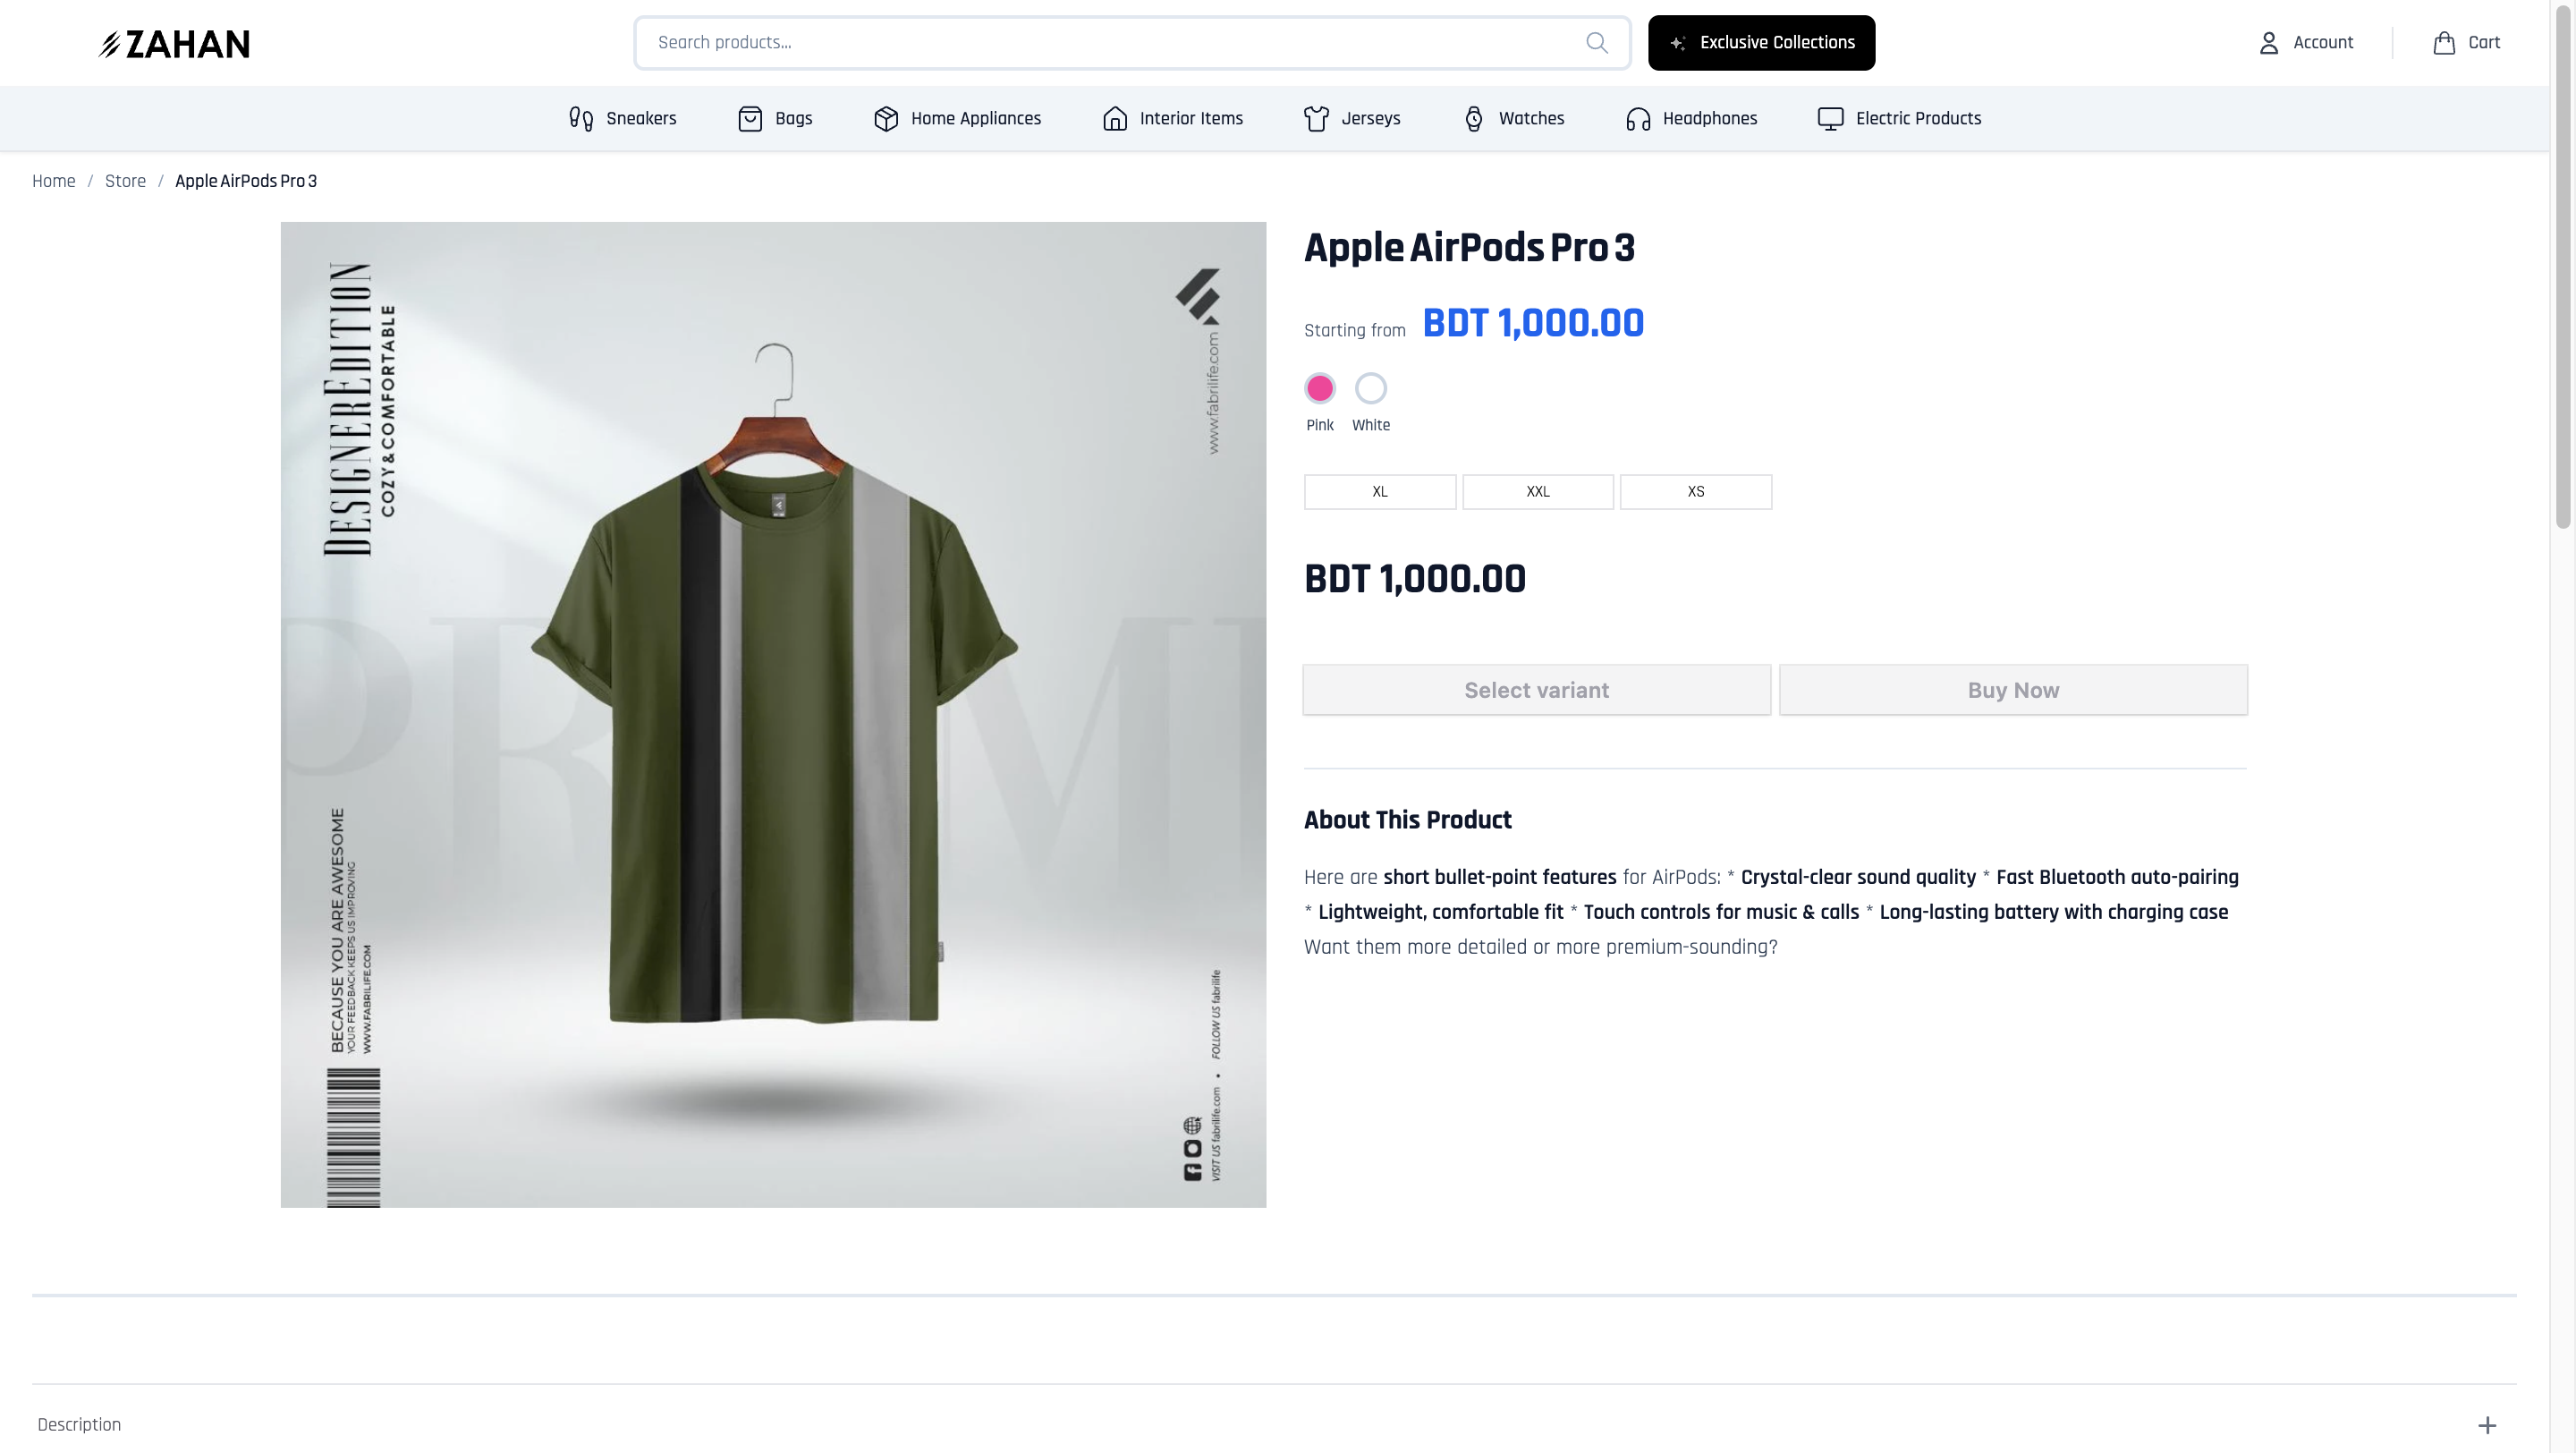Pick the White color swatch
The width and height of the screenshot is (2576, 1453).
[1370, 388]
